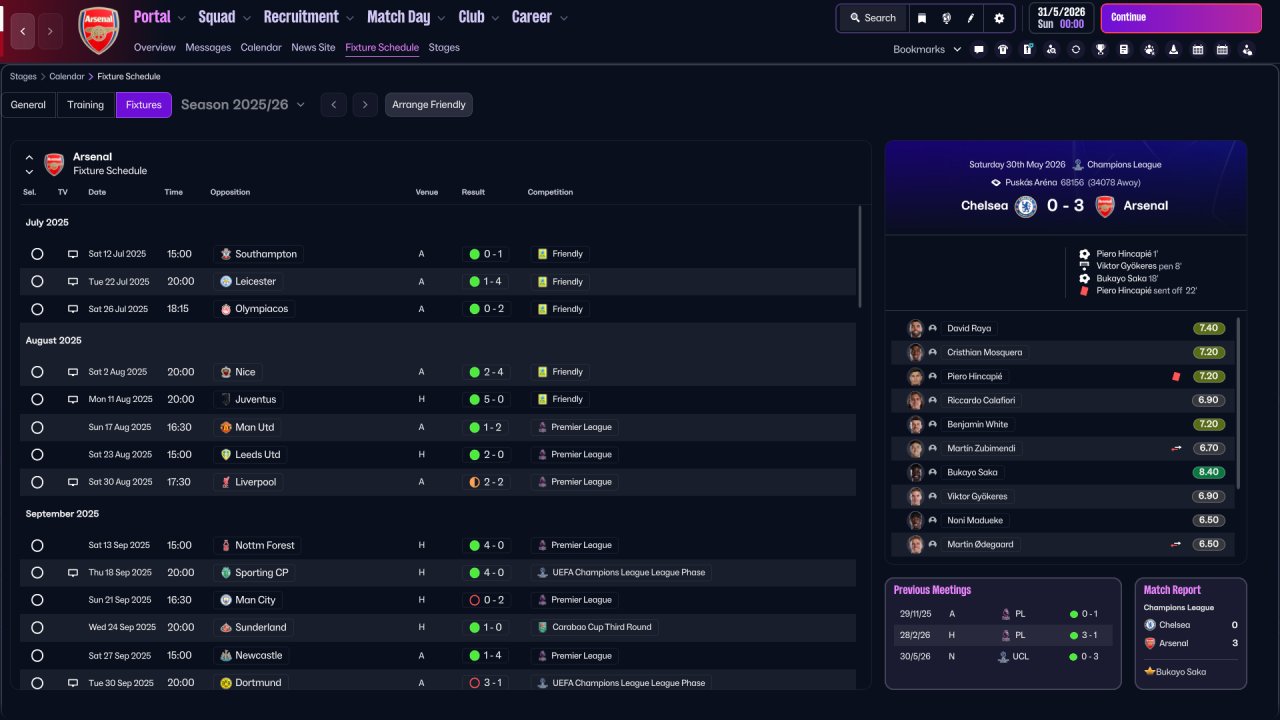
Task: Open the News Site sub-menu item
Action: click(x=313, y=47)
